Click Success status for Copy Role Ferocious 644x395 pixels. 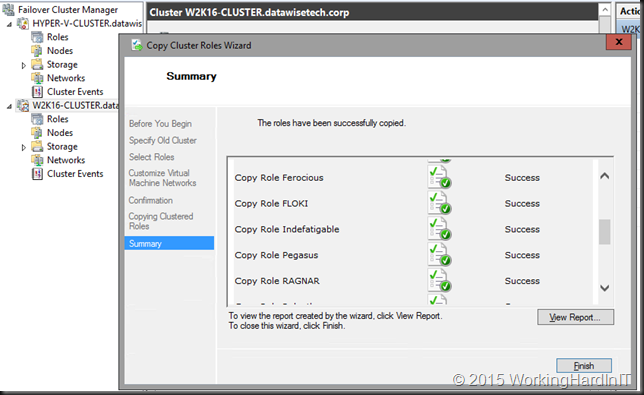522,177
